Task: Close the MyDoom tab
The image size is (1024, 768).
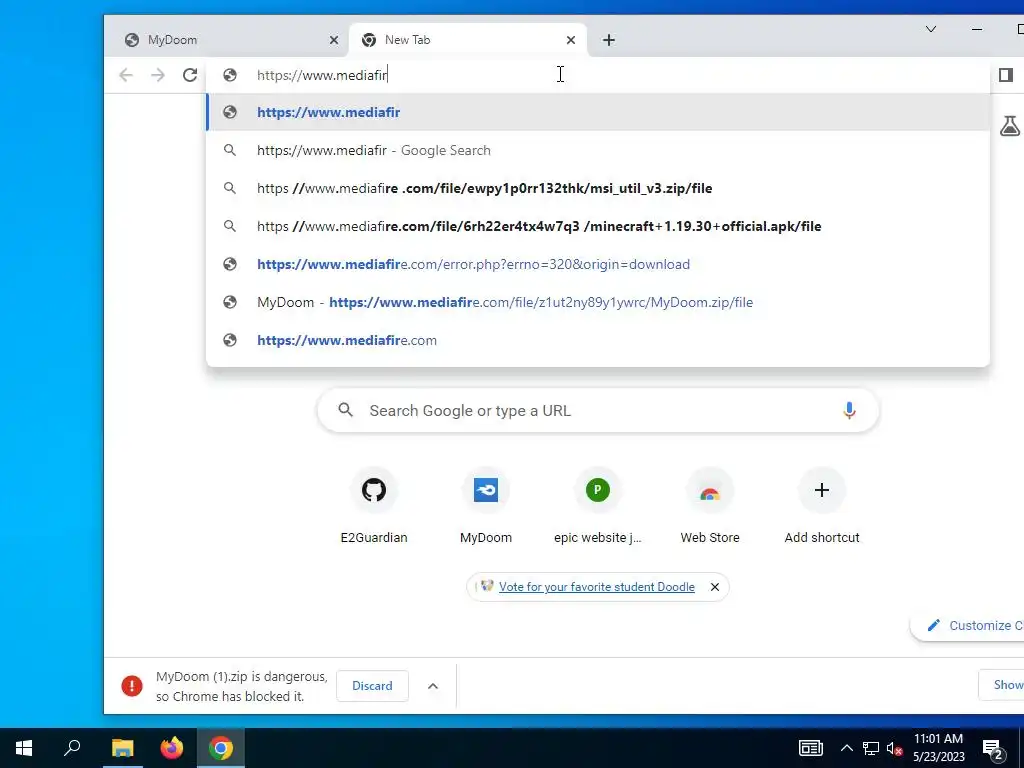Action: click(334, 40)
